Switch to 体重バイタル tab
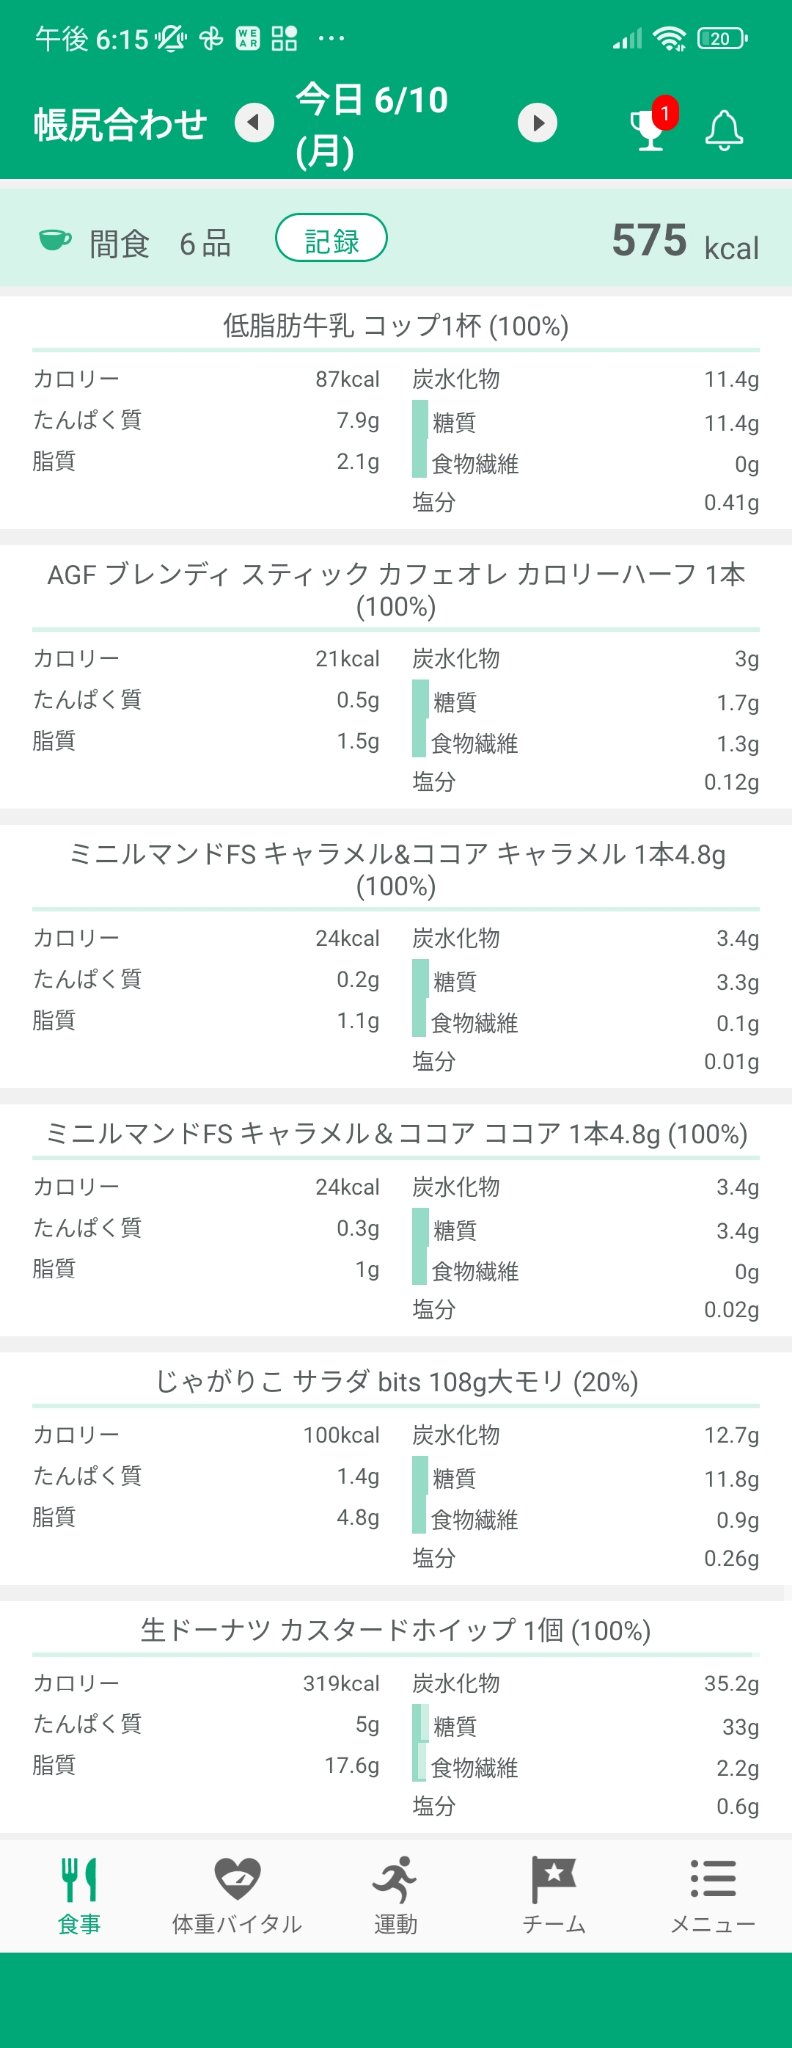This screenshot has width=792, height=2048. 237,1895
